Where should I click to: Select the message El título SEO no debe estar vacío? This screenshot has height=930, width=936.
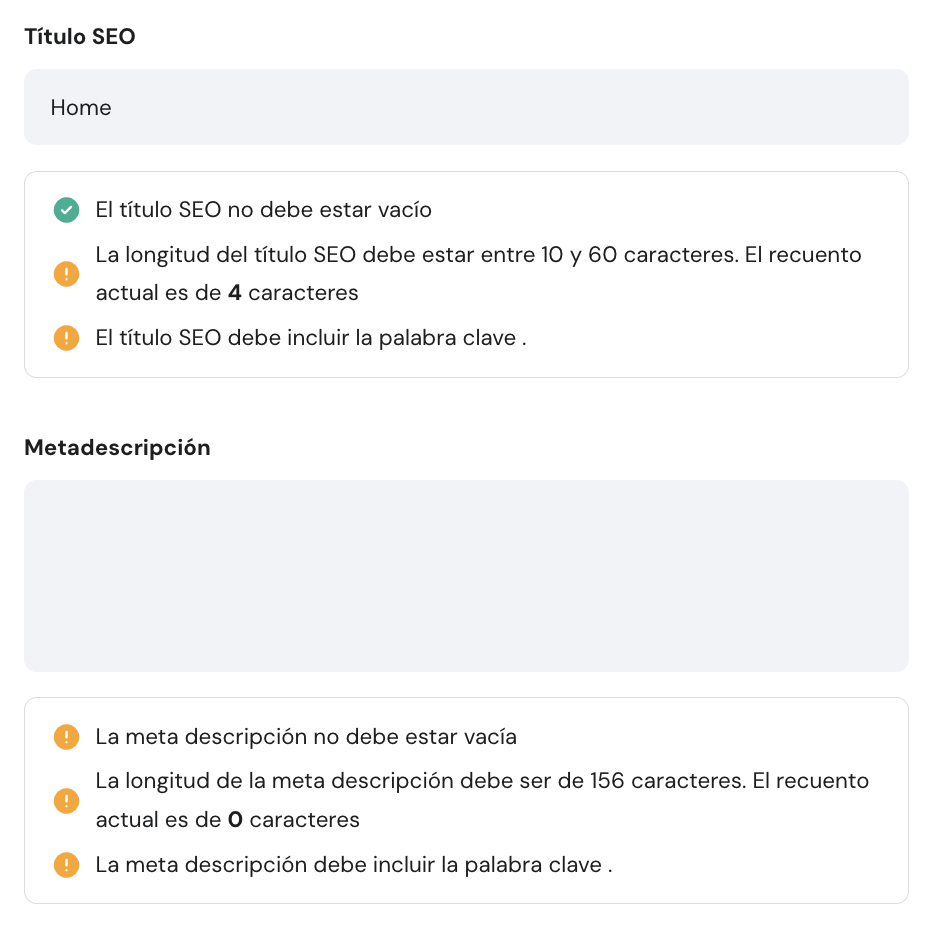pos(263,210)
